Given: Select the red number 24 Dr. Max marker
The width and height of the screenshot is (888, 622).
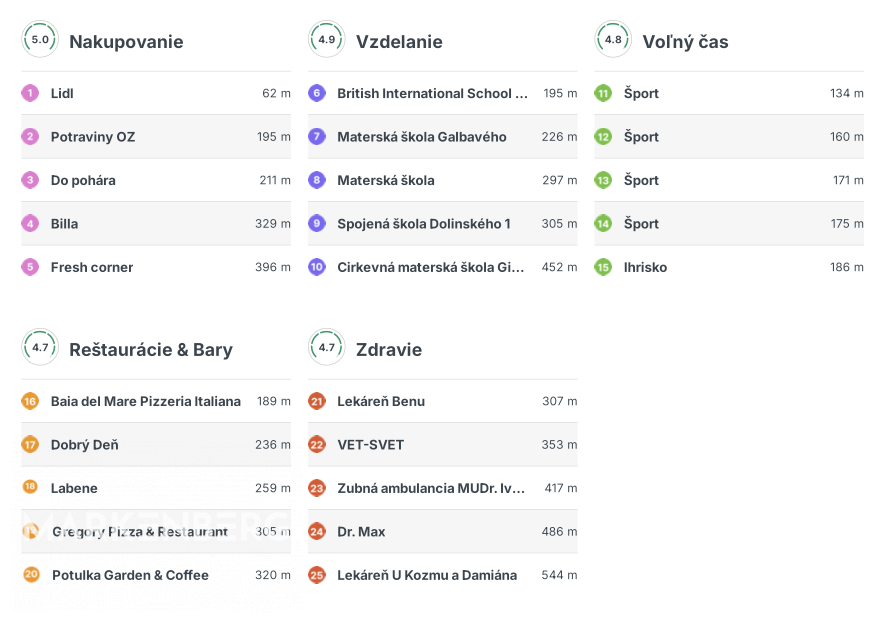Looking at the screenshot, I should tap(317, 532).
